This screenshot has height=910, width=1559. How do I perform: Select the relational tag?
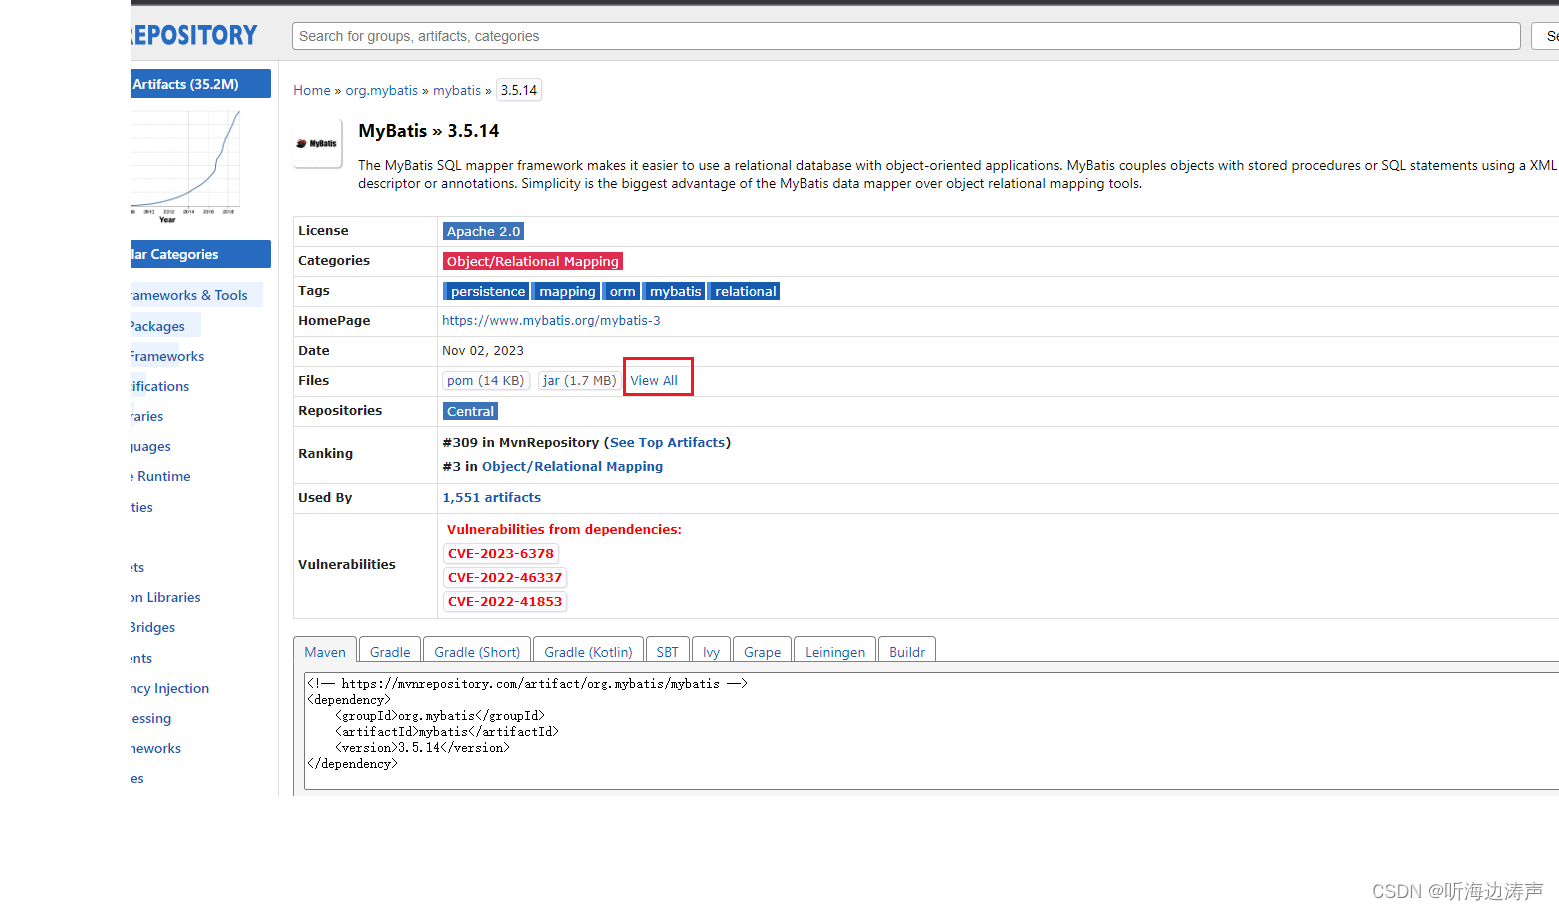(x=745, y=291)
